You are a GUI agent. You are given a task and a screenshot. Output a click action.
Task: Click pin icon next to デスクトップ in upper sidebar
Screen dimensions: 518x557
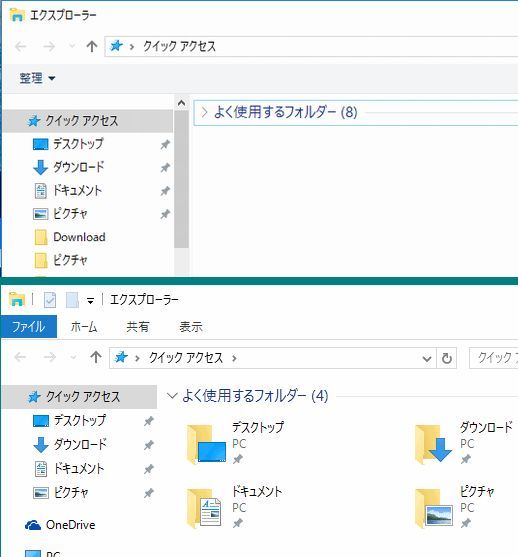point(165,144)
